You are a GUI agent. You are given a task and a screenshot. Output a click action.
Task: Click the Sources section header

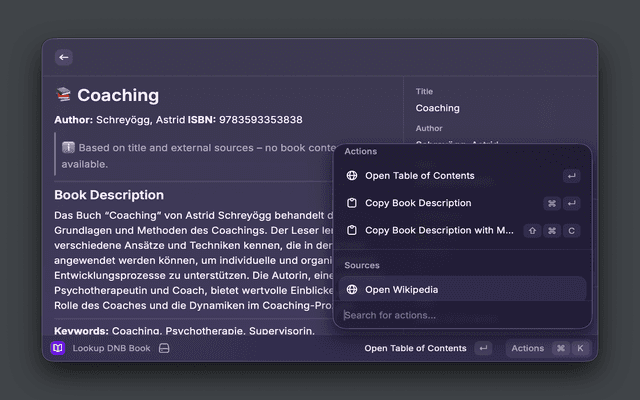pyautogui.click(x=362, y=265)
